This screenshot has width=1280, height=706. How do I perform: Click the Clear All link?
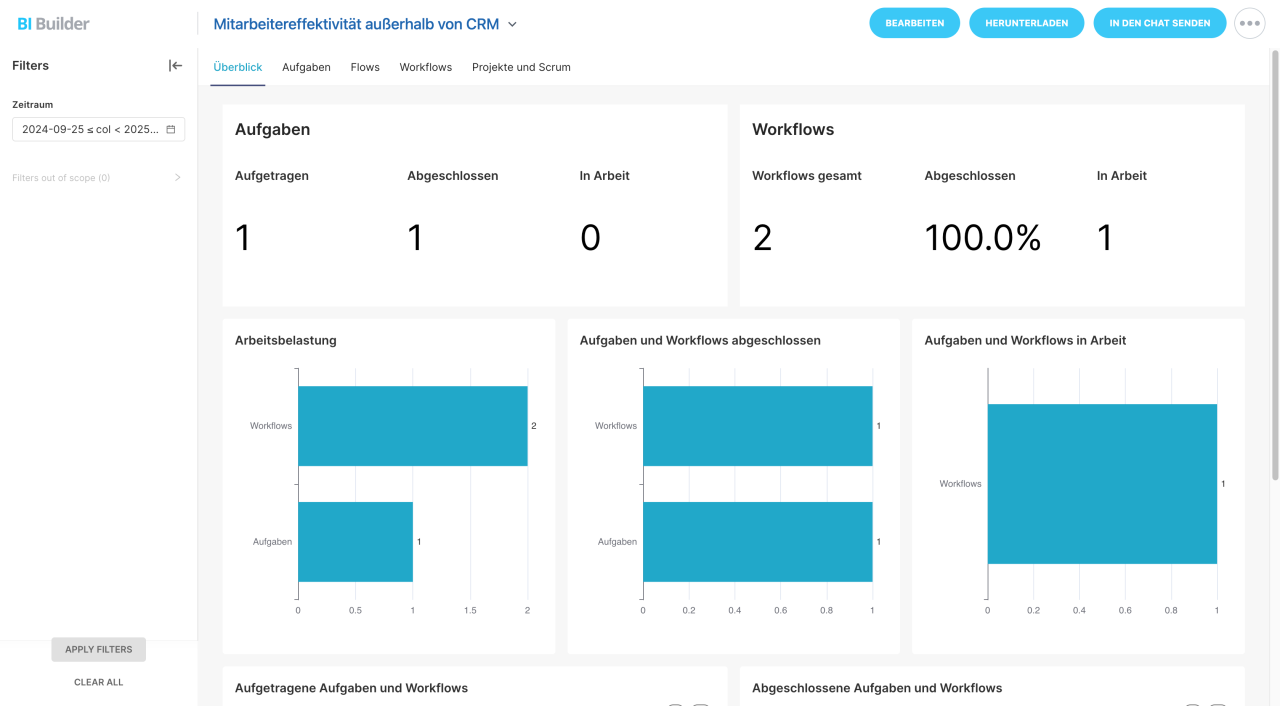click(99, 682)
